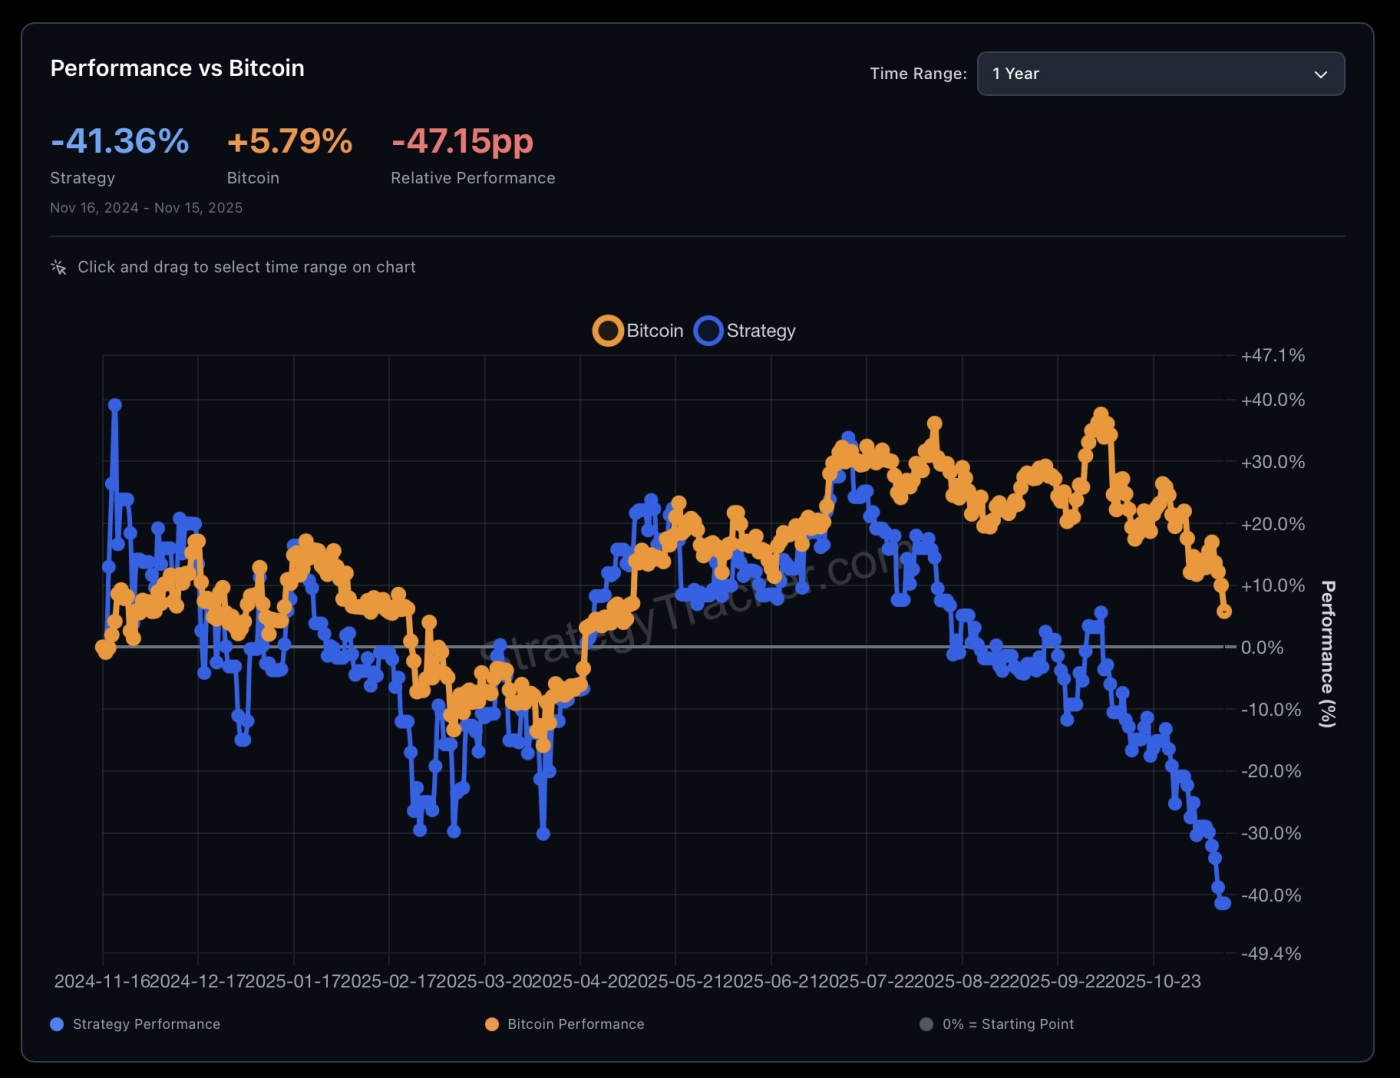Viewport: 1400px width, 1078px height.
Task: Click the Time Range dropdown chevron
Action: 1320,73
